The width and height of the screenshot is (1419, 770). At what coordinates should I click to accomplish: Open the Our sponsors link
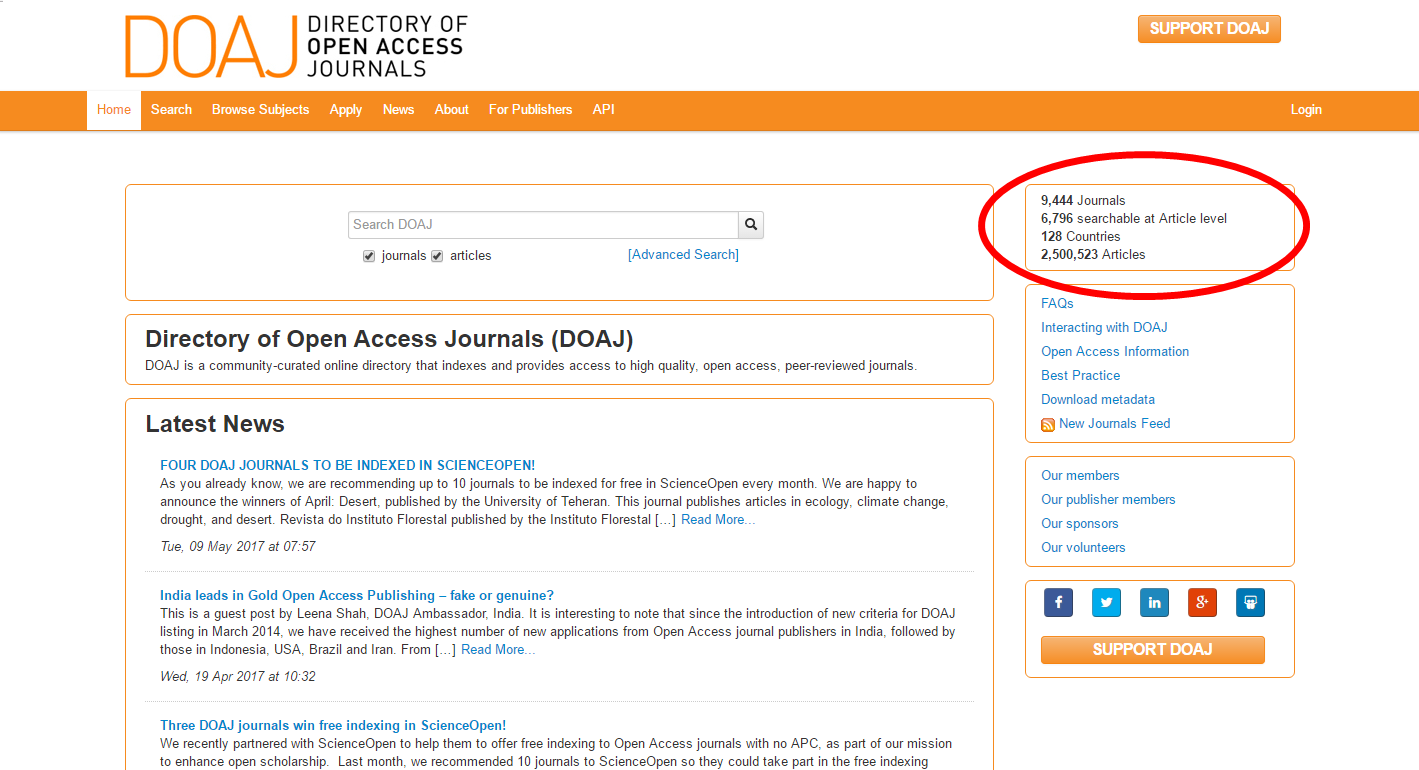1080,523
